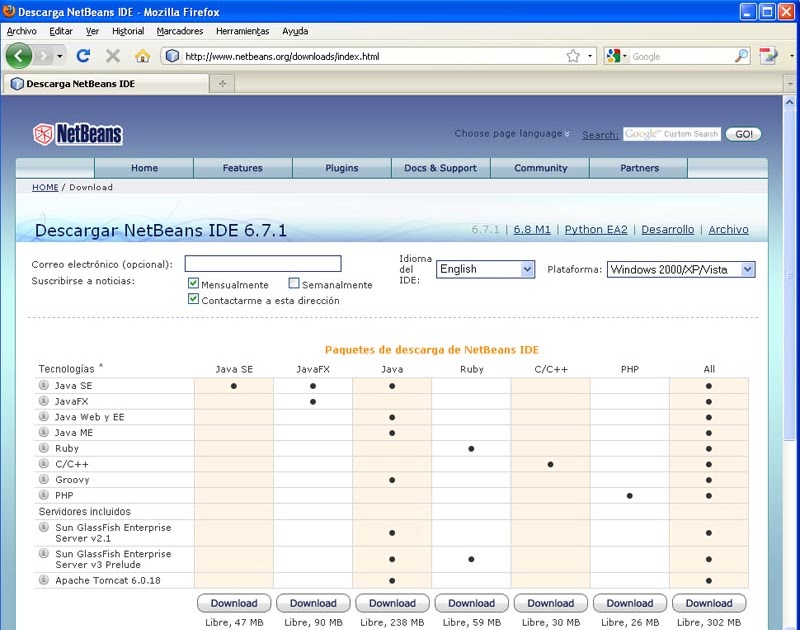The height and width of the screenshot is (630, 800).
Task: Click inside the Correo electrónico input field
Action: [x=262, y=263]
